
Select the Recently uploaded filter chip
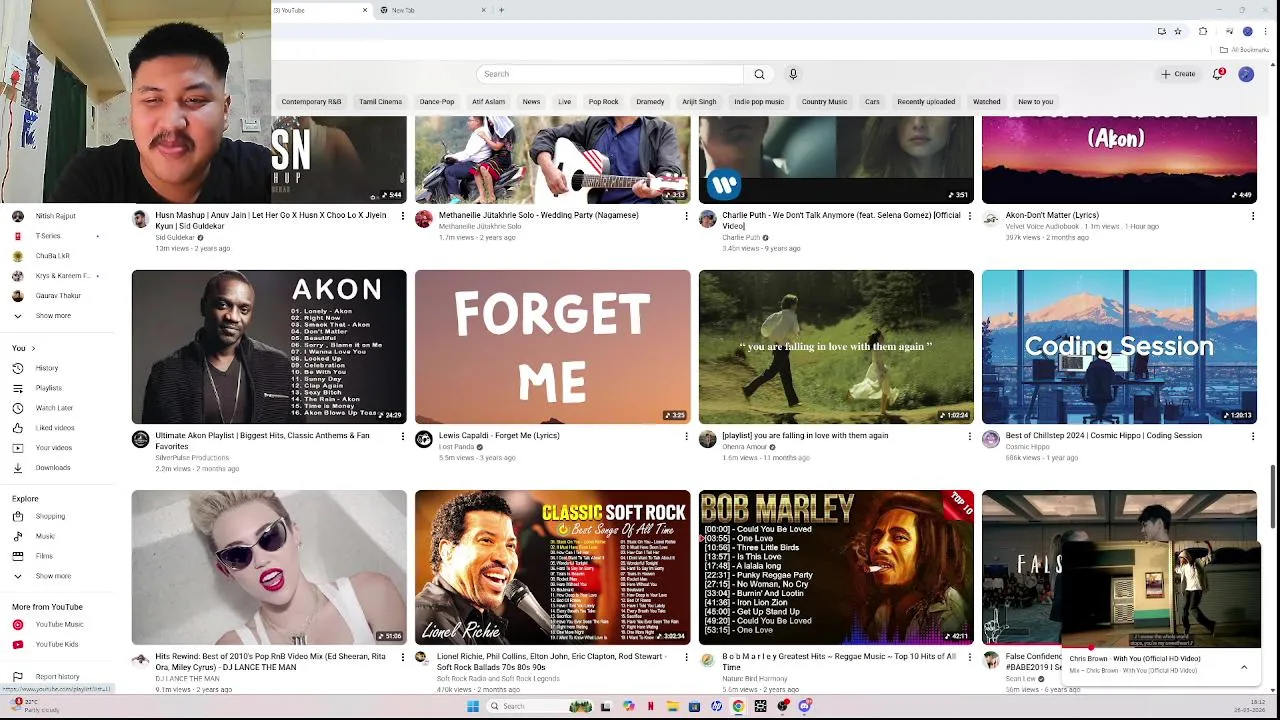coord(926,102)
